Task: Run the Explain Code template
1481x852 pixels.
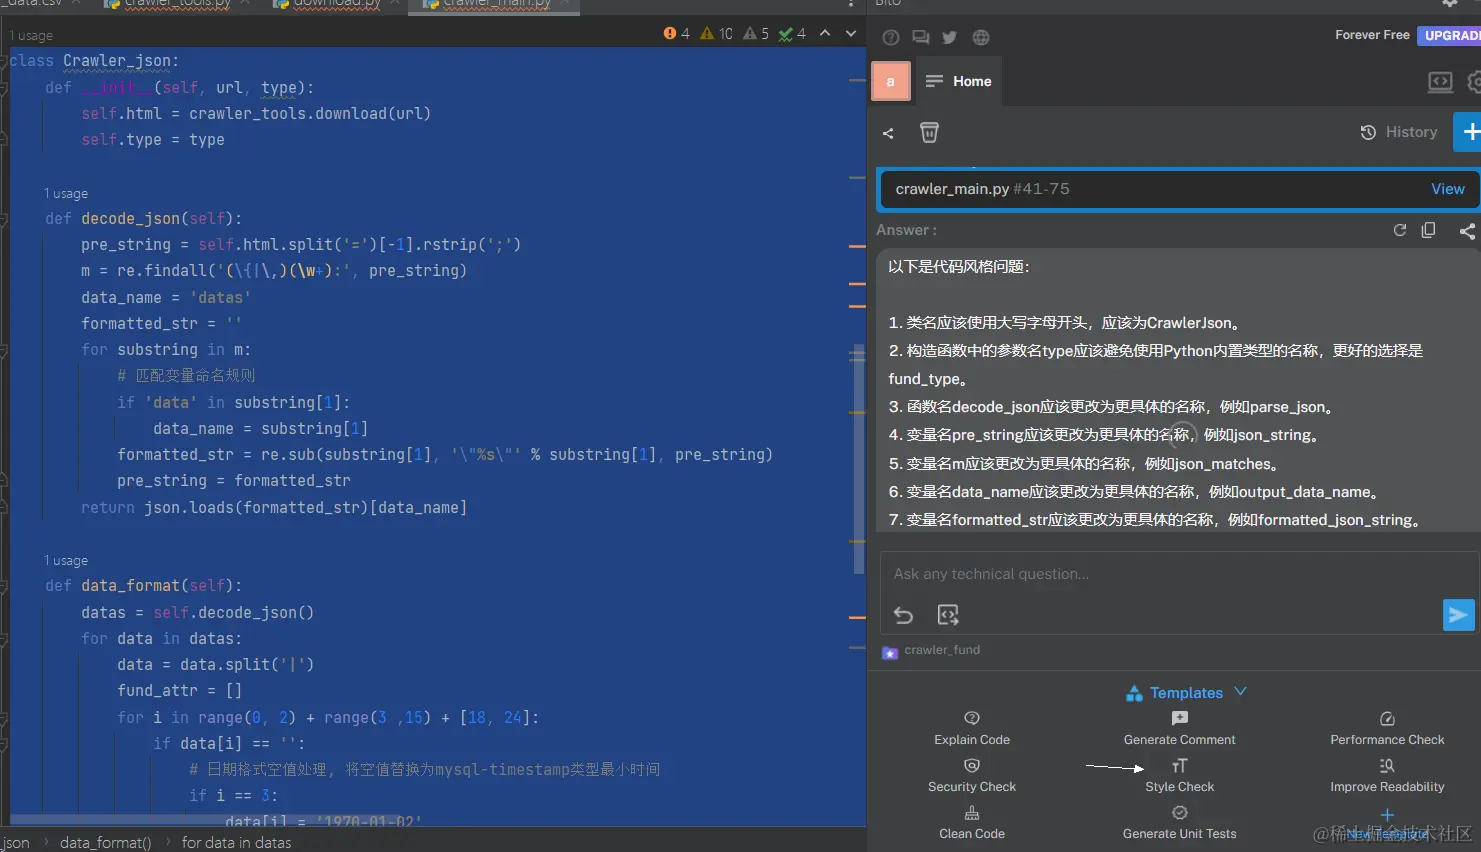Action: point(972,728)
